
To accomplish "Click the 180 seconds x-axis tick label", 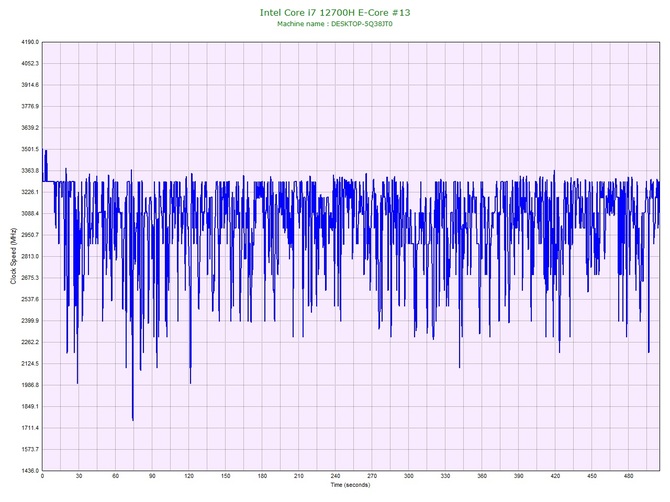I will [x=262, y=476].
